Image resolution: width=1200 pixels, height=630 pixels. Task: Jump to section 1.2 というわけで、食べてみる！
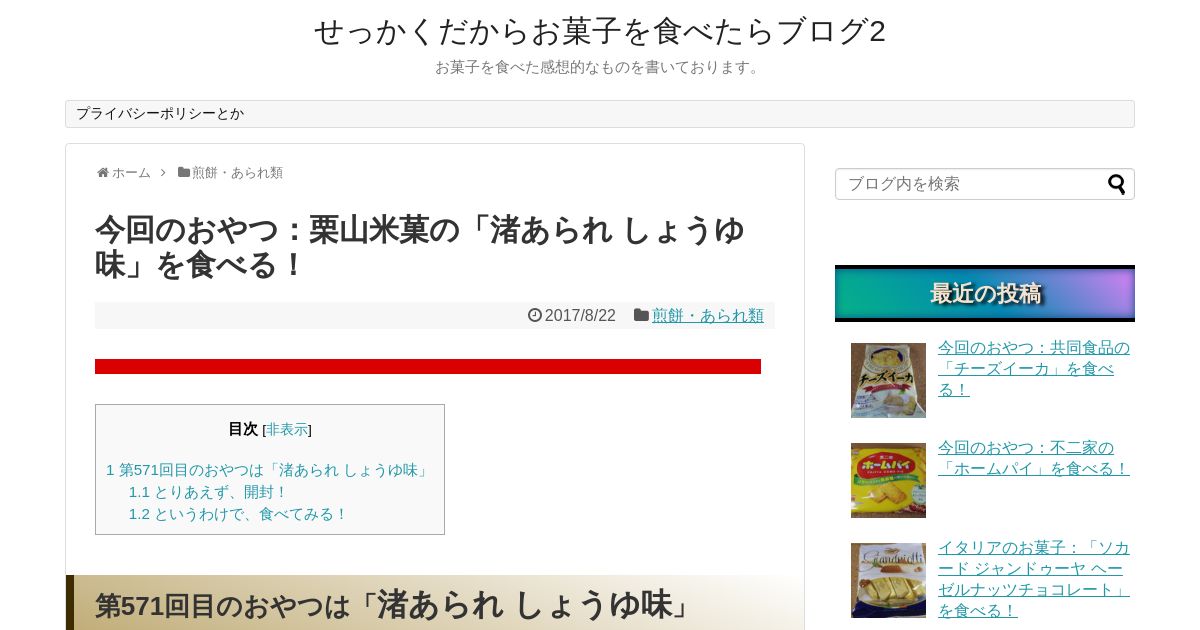click(x=238, y=514)
